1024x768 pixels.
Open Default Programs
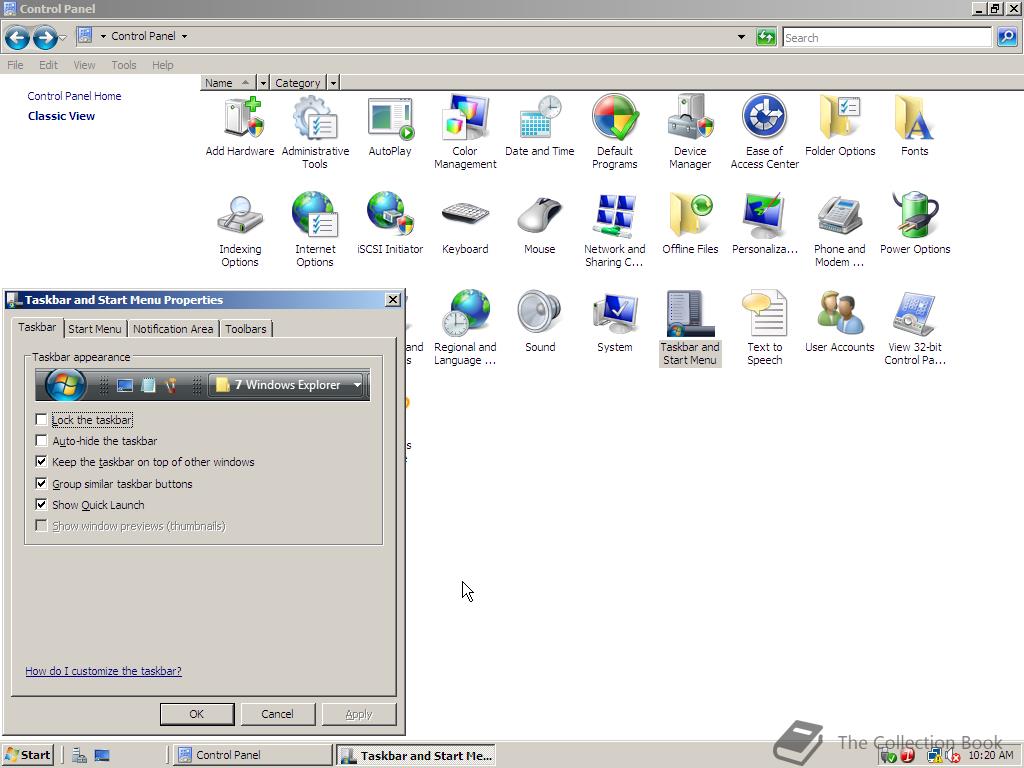(x=615, y=133)
